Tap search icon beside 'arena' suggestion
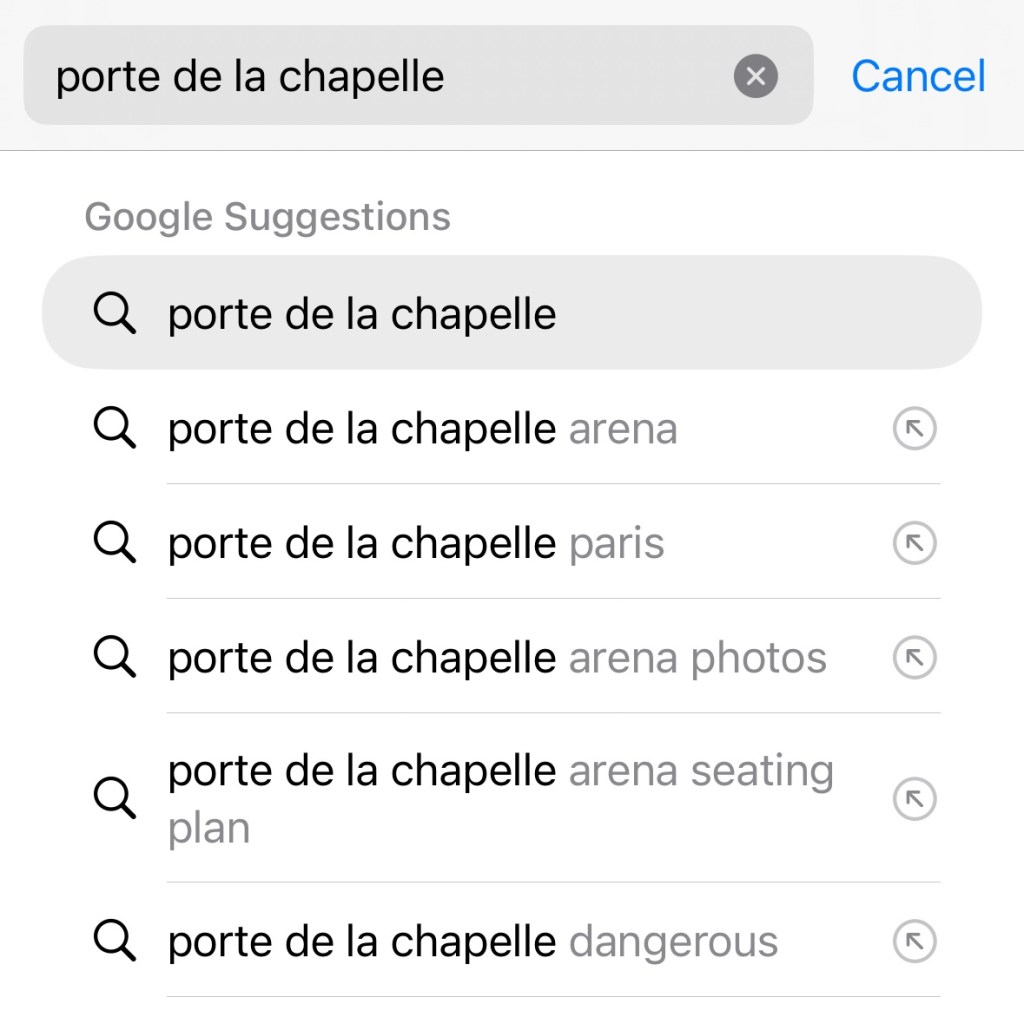The width and height of the screenshot is (1024, 1017). click(115, 430)
